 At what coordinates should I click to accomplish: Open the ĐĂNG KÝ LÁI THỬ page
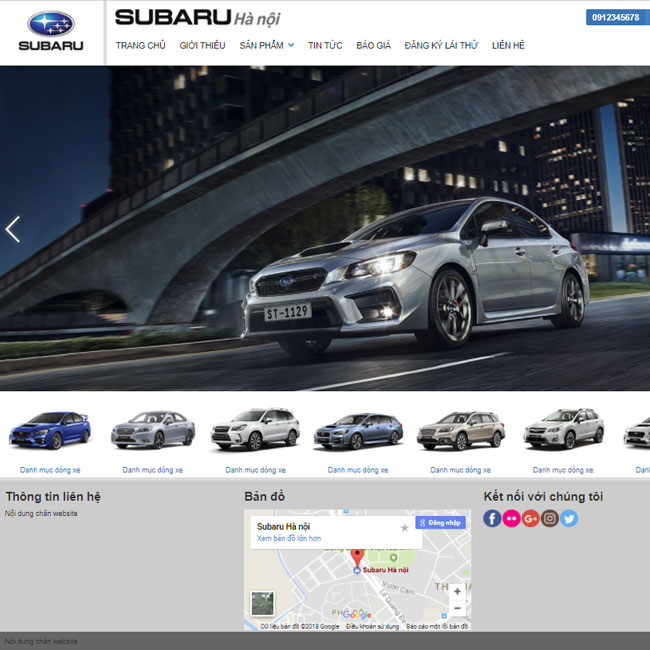click(441, 45)
